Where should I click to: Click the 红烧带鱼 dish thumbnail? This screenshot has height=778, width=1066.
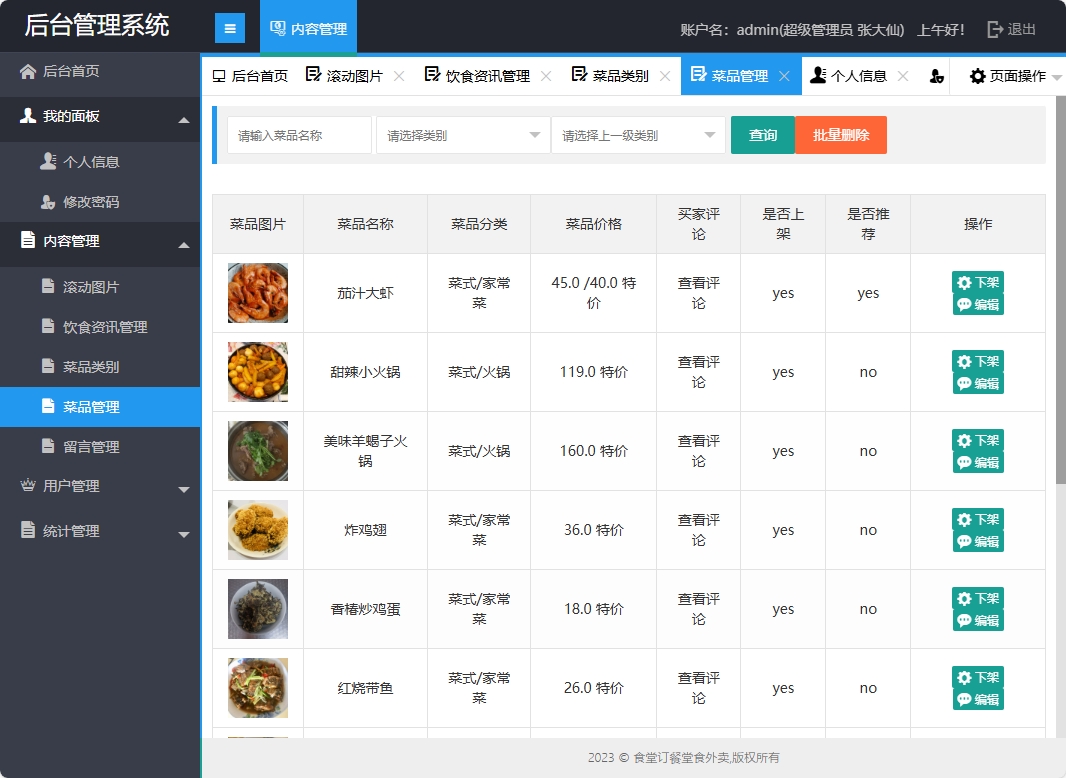point(258,687)
